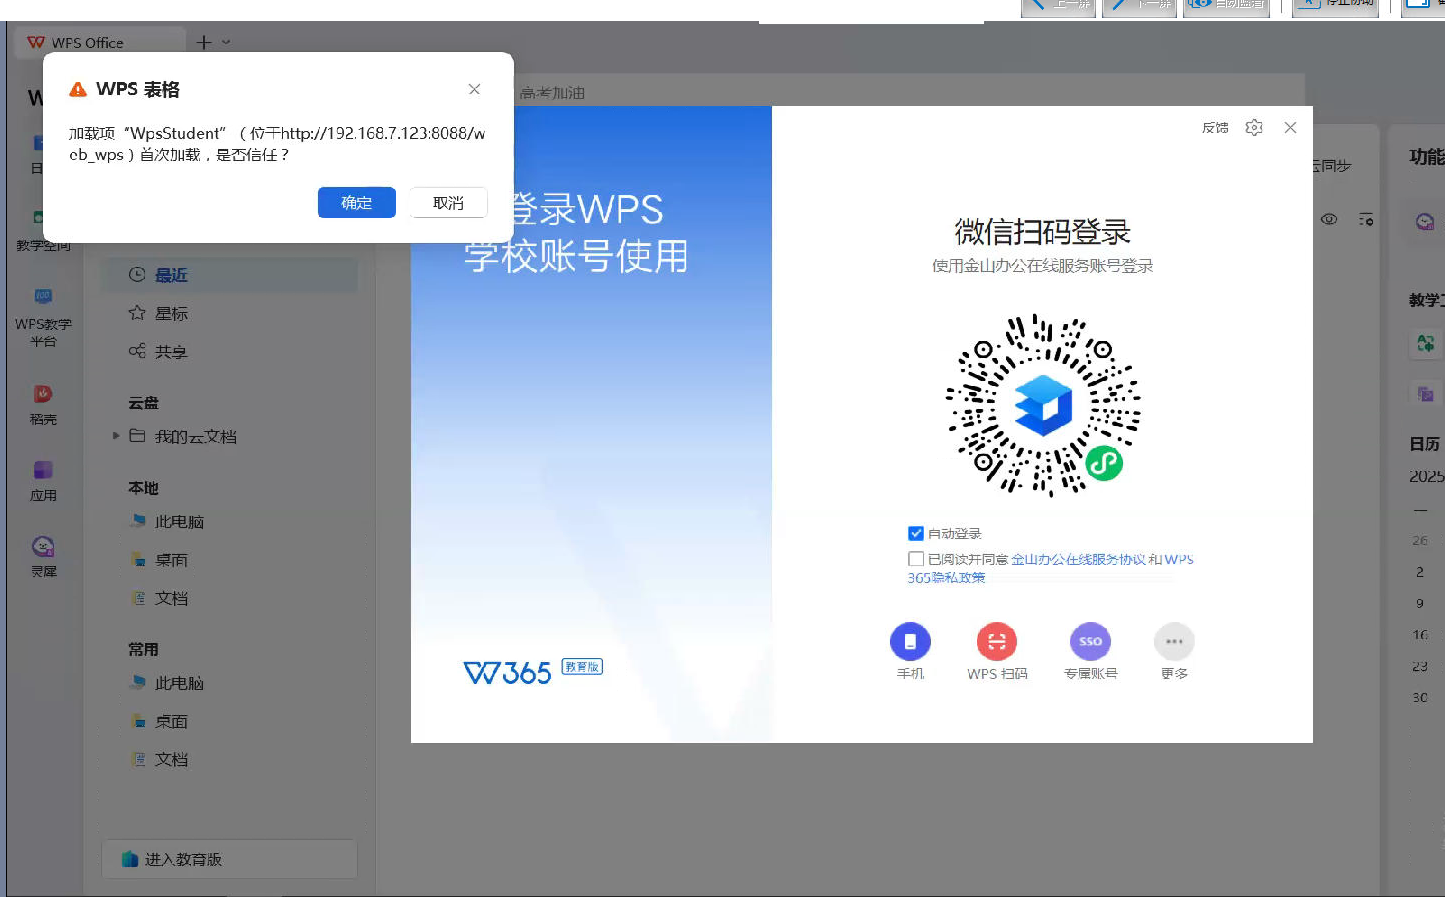Open 稻壳 in the left rail
The height and width of the screenshot is (897, 1445).
click(x=43, y=404)
